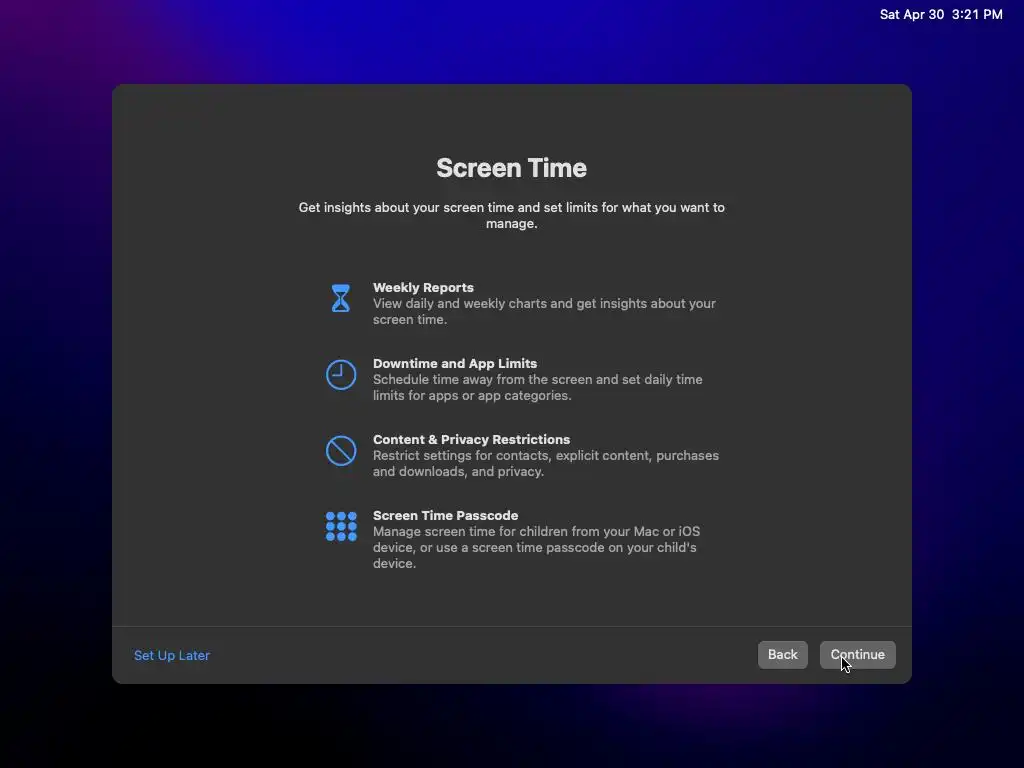Click the Screen Time Passcode keypad icon
1024x768 pixels.
click(x=341, y=526)
